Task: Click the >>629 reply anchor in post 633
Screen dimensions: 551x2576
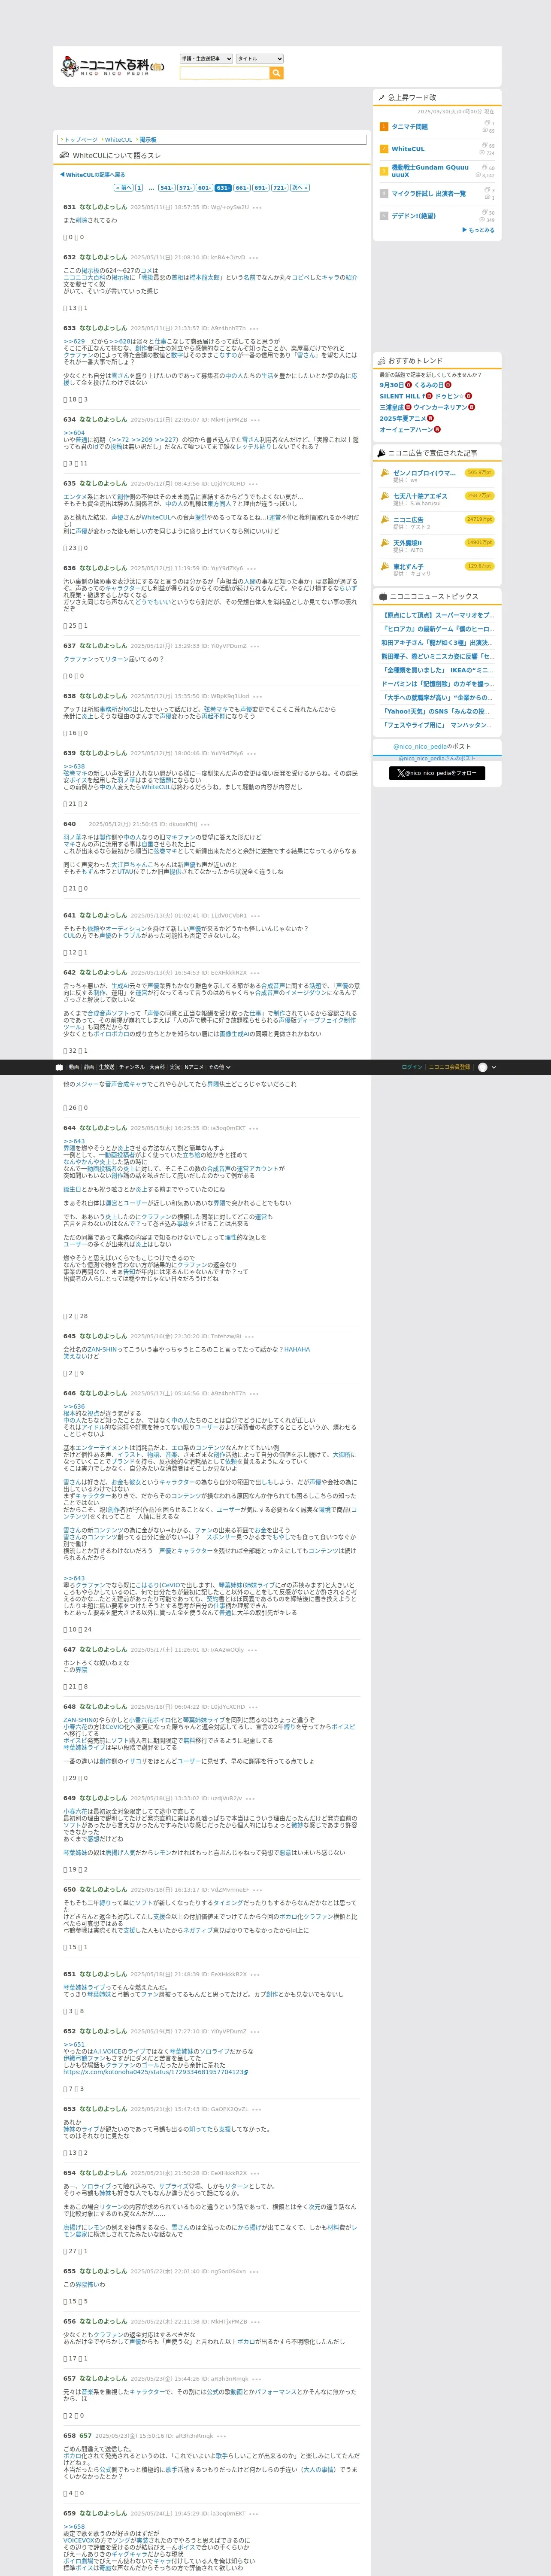Action: click(74, 341)
